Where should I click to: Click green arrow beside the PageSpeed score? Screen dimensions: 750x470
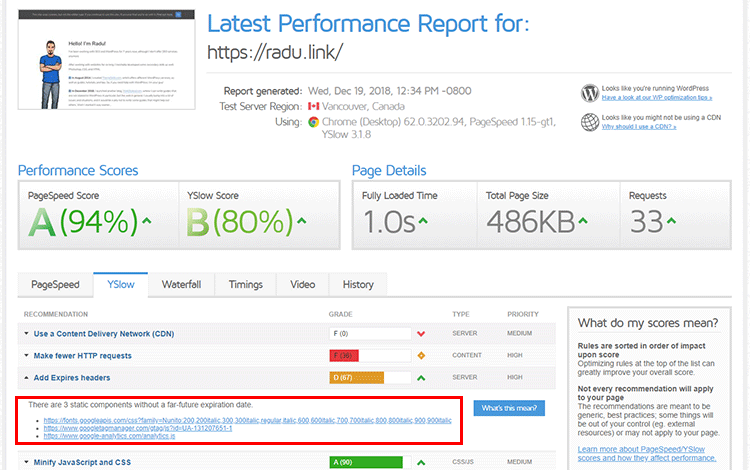point(147,221)
